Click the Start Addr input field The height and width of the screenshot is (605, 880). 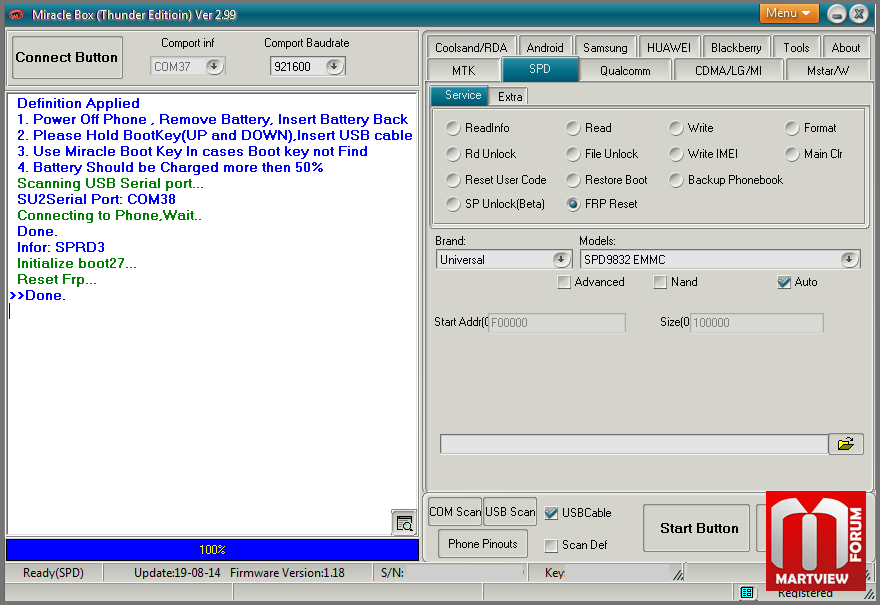point(556,323)
